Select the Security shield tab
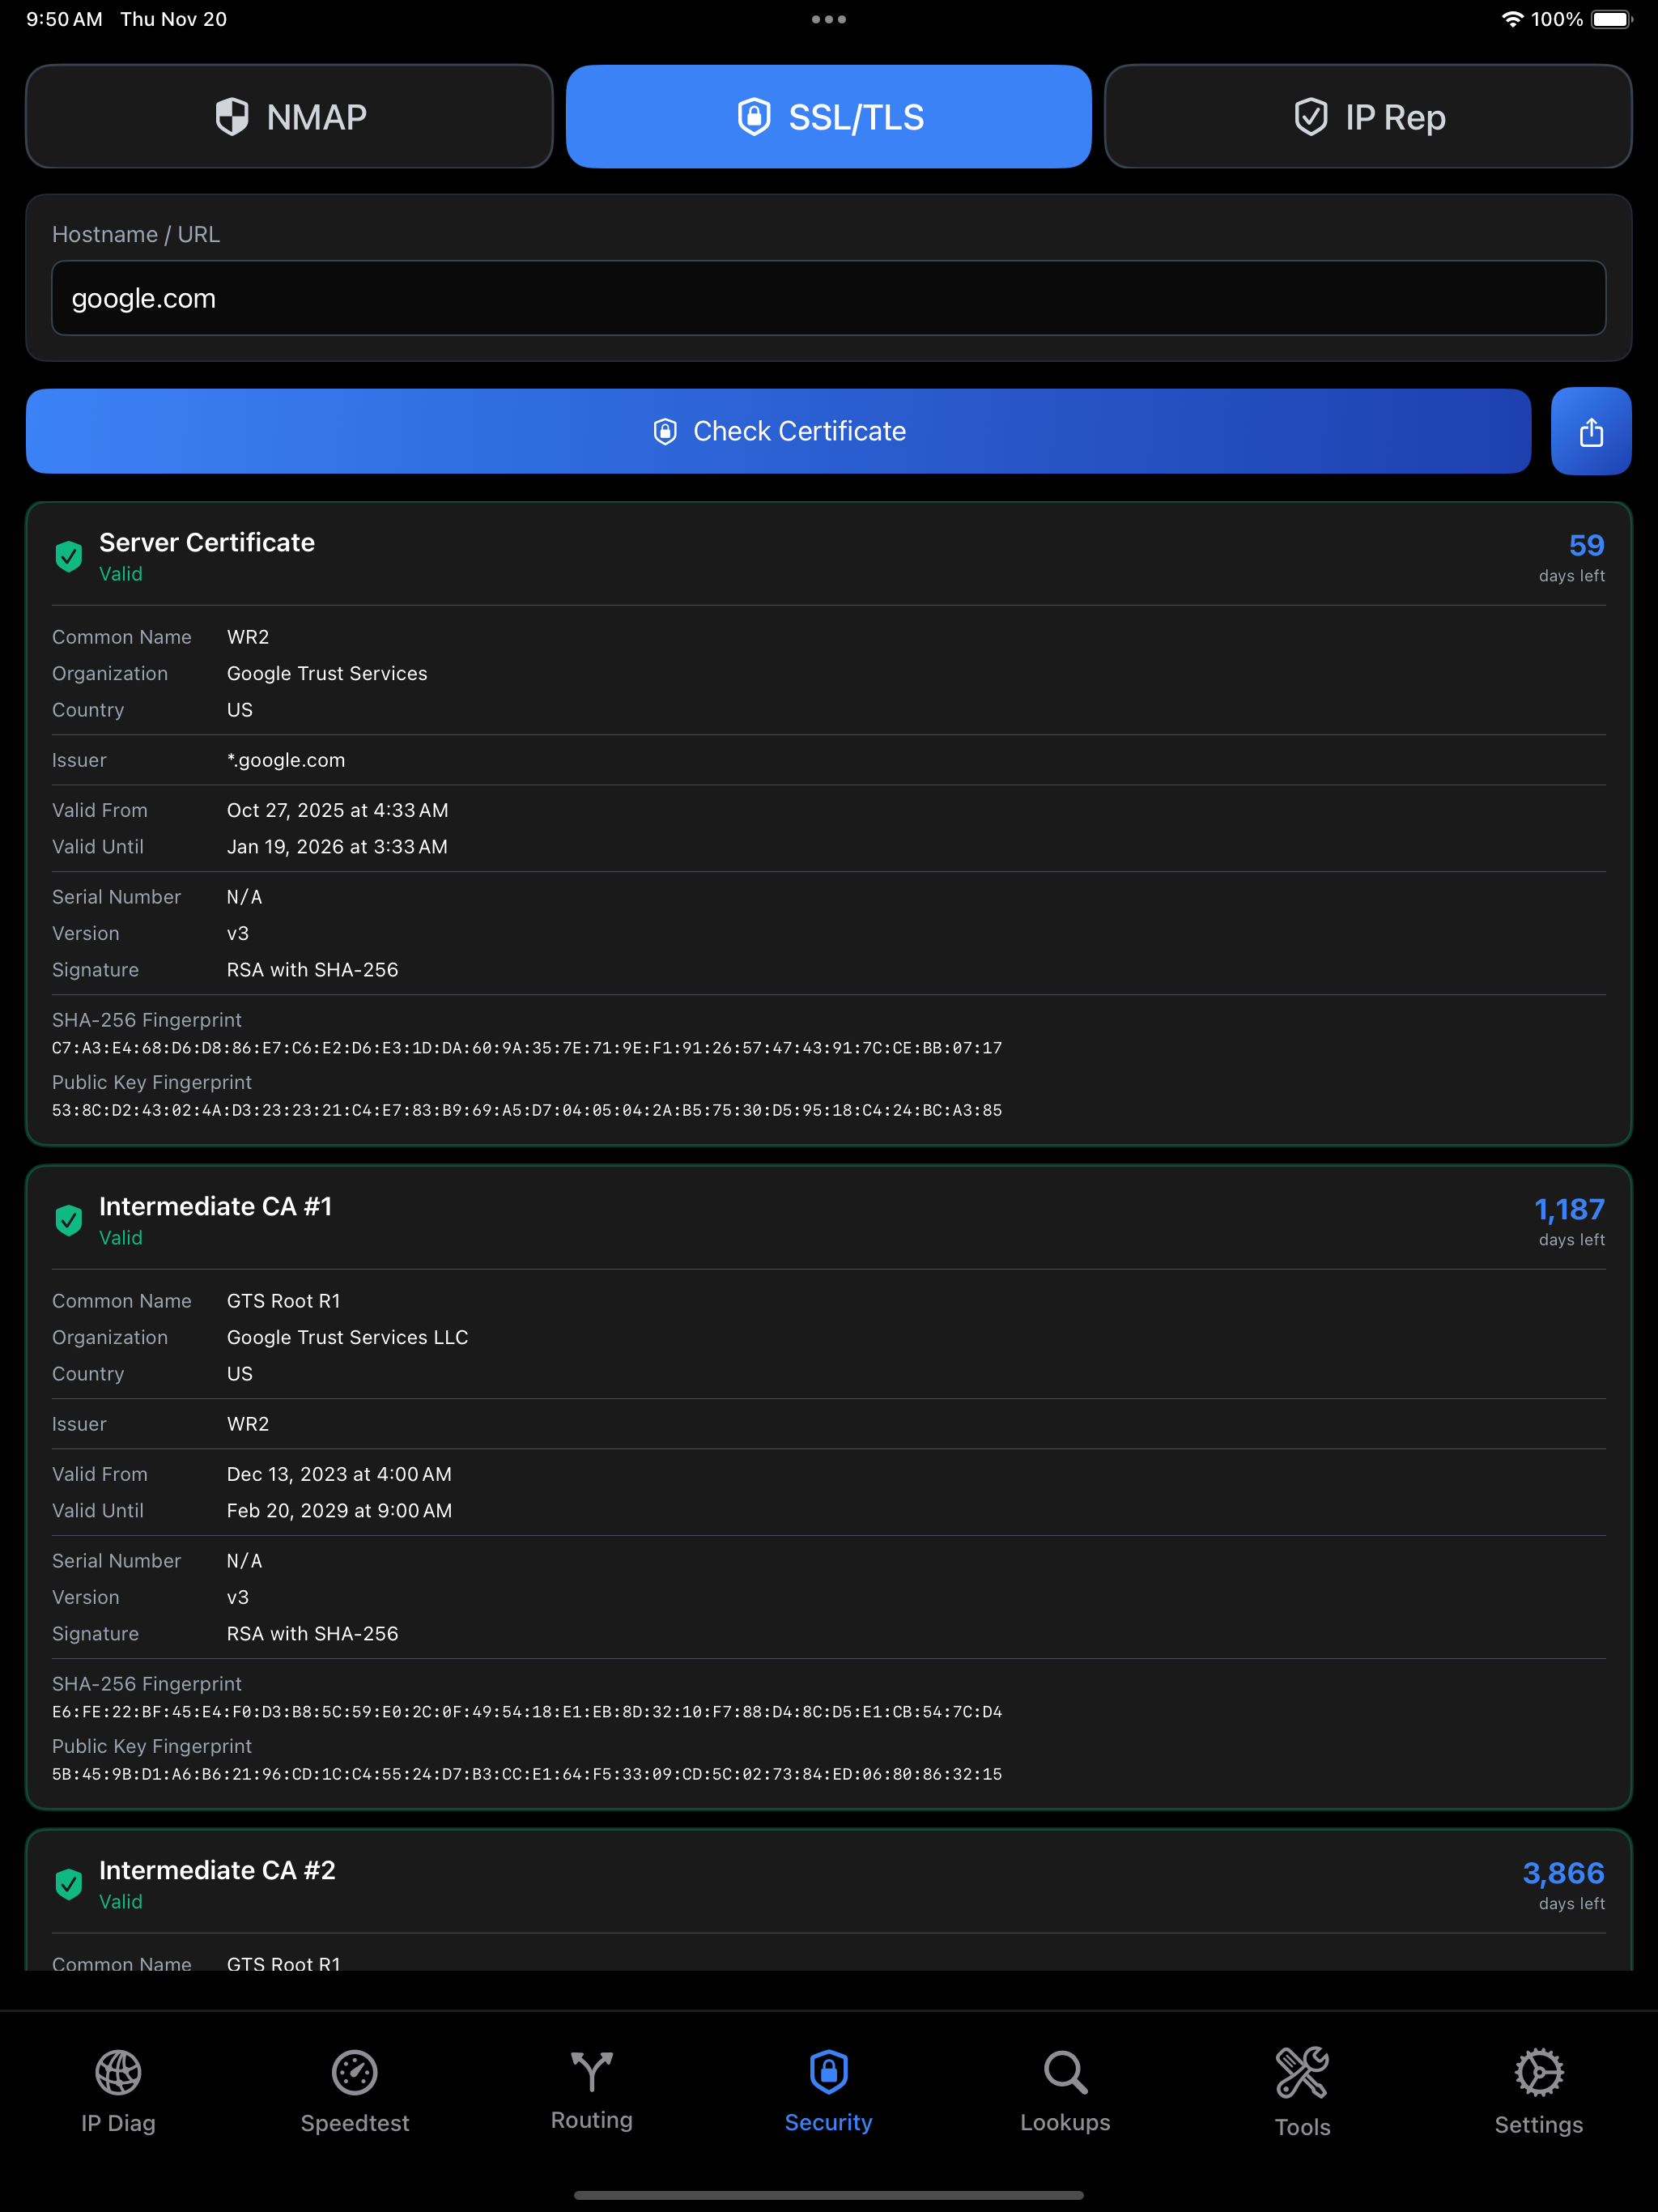 click(829, 2092)
